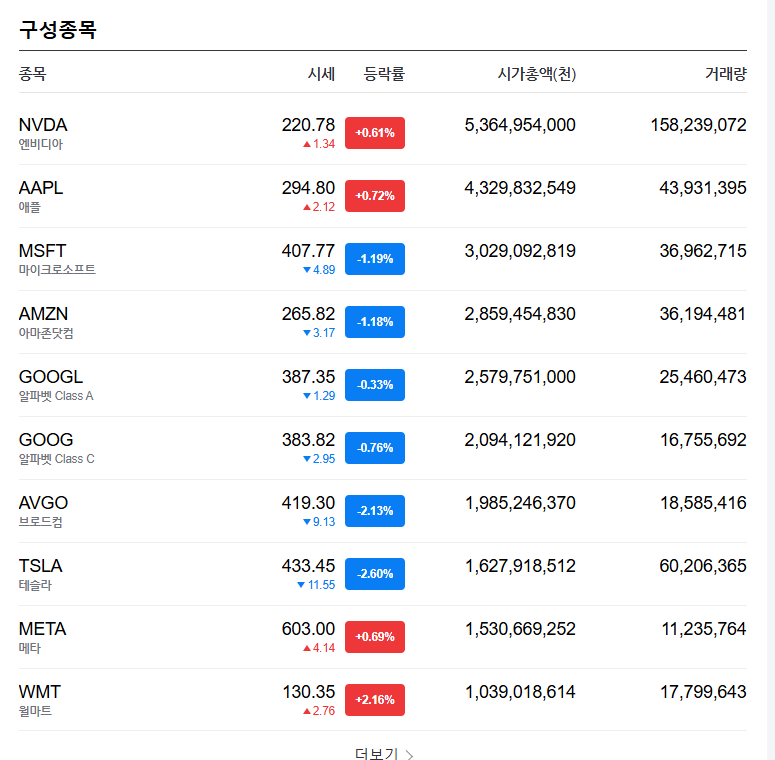Click market cap 2,859,454,830
Viewport: 775px width, 760px height.
tap(520, 314)
